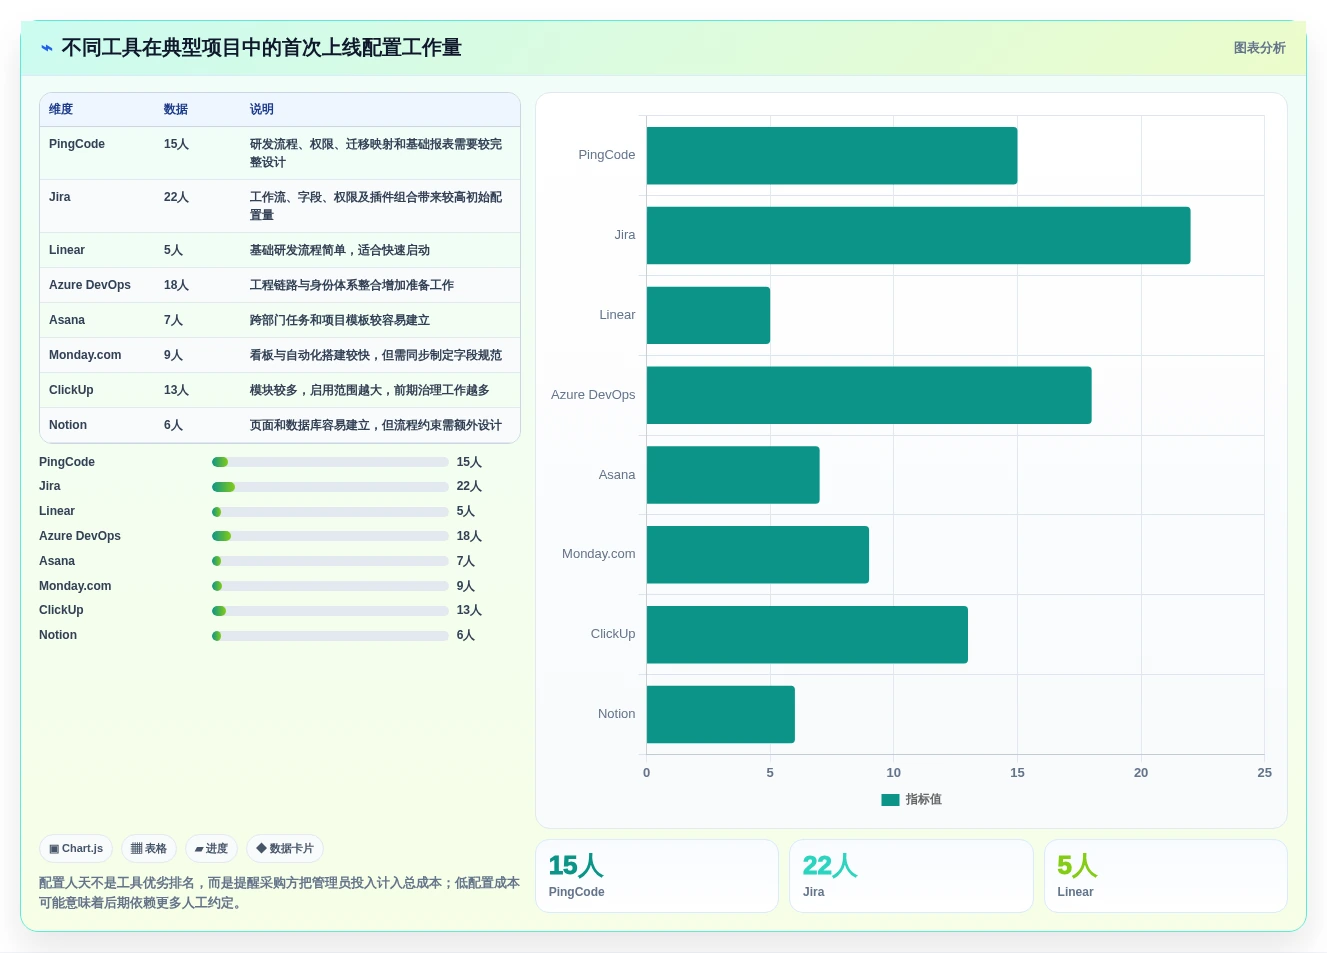
Task: Click the Azure DevOps bar in the chart
Action: 869,395
